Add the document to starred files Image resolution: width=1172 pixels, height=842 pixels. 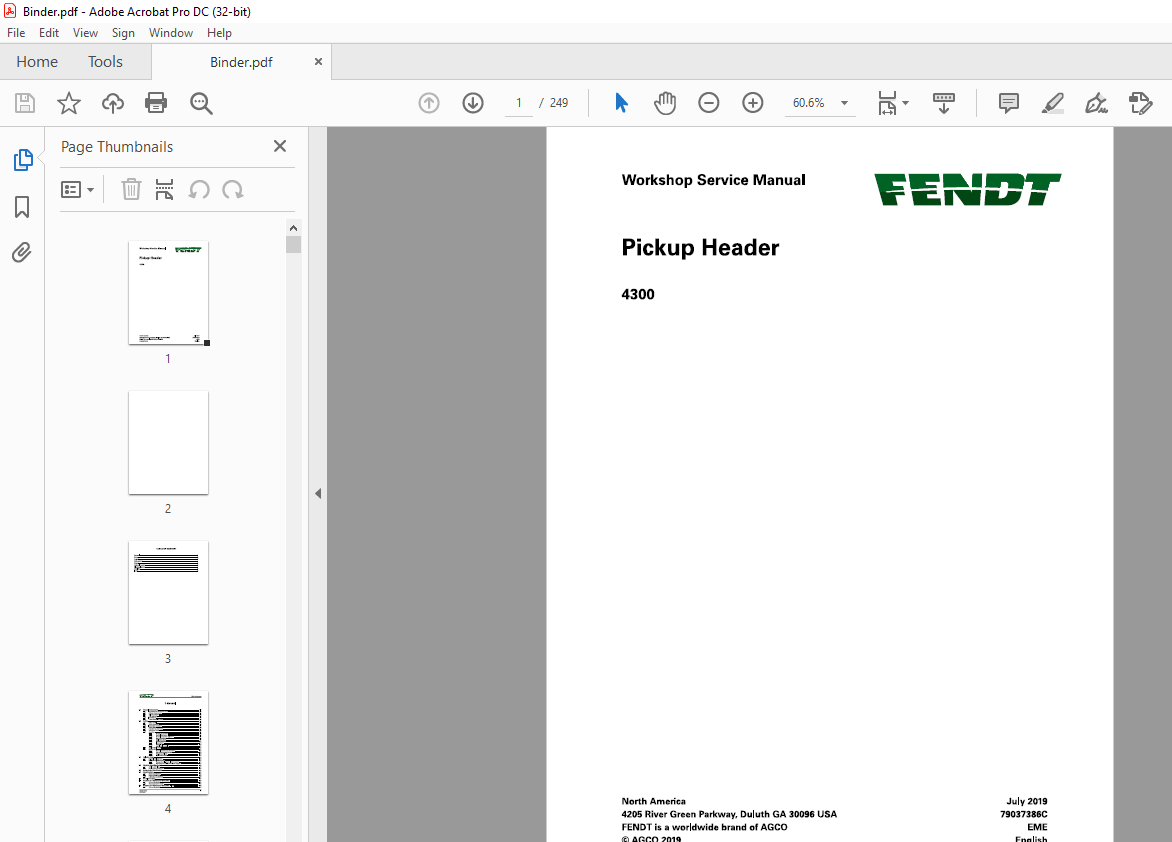(69, 103)
